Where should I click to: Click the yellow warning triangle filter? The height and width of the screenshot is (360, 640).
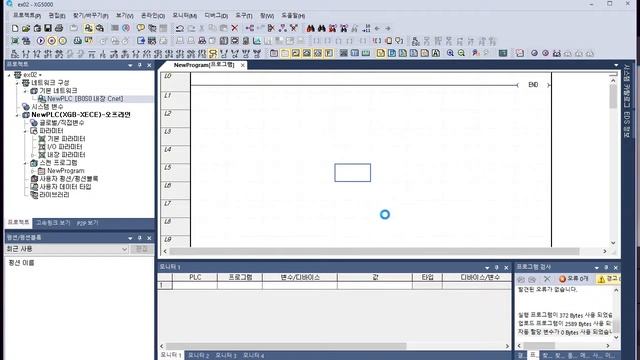608,279
